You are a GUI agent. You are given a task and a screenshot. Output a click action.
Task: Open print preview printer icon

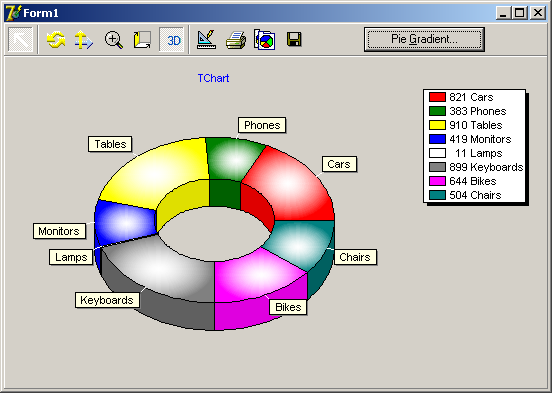click(236, 40)
